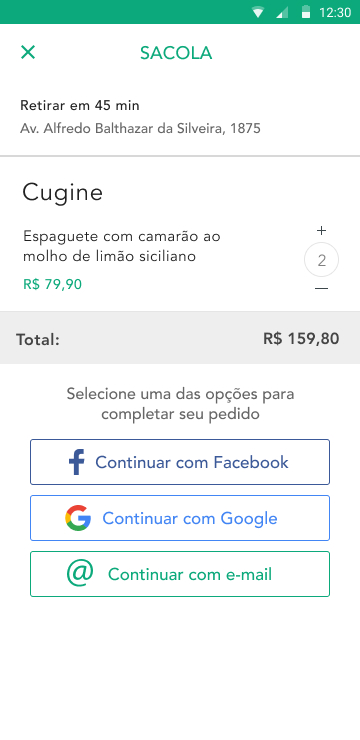Tap the quantity circle showing 2
The width and height of the screenshot is (360, 740).
coord(321,260)
